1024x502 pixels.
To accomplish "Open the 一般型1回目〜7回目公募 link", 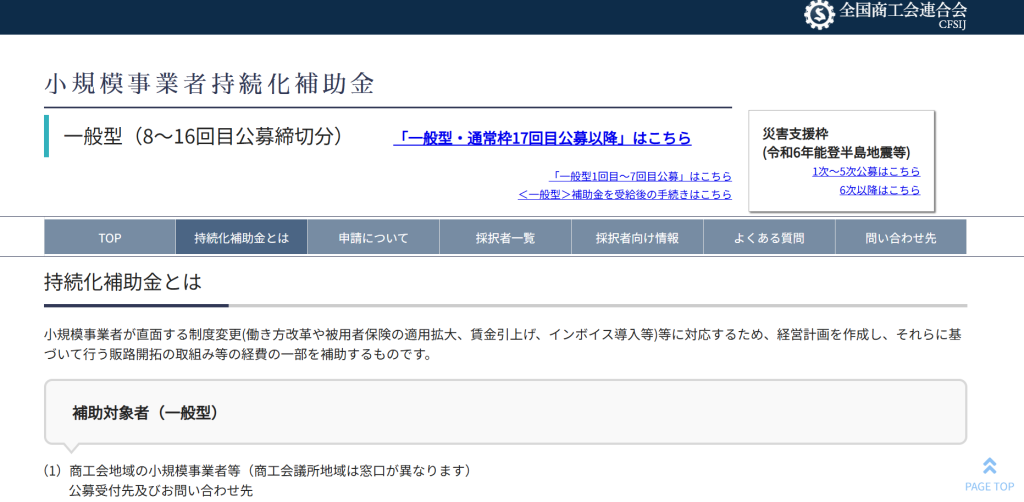I will click(x=641, y=175).
